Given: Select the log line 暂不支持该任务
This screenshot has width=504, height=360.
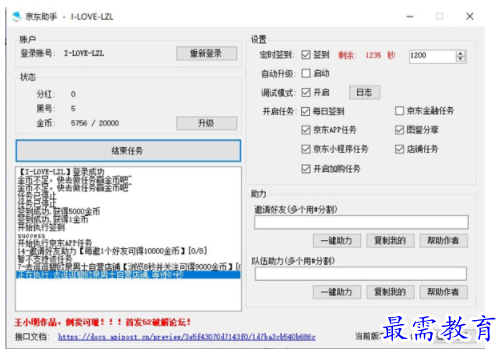Looking at the screenshot, I should point(45,259).
